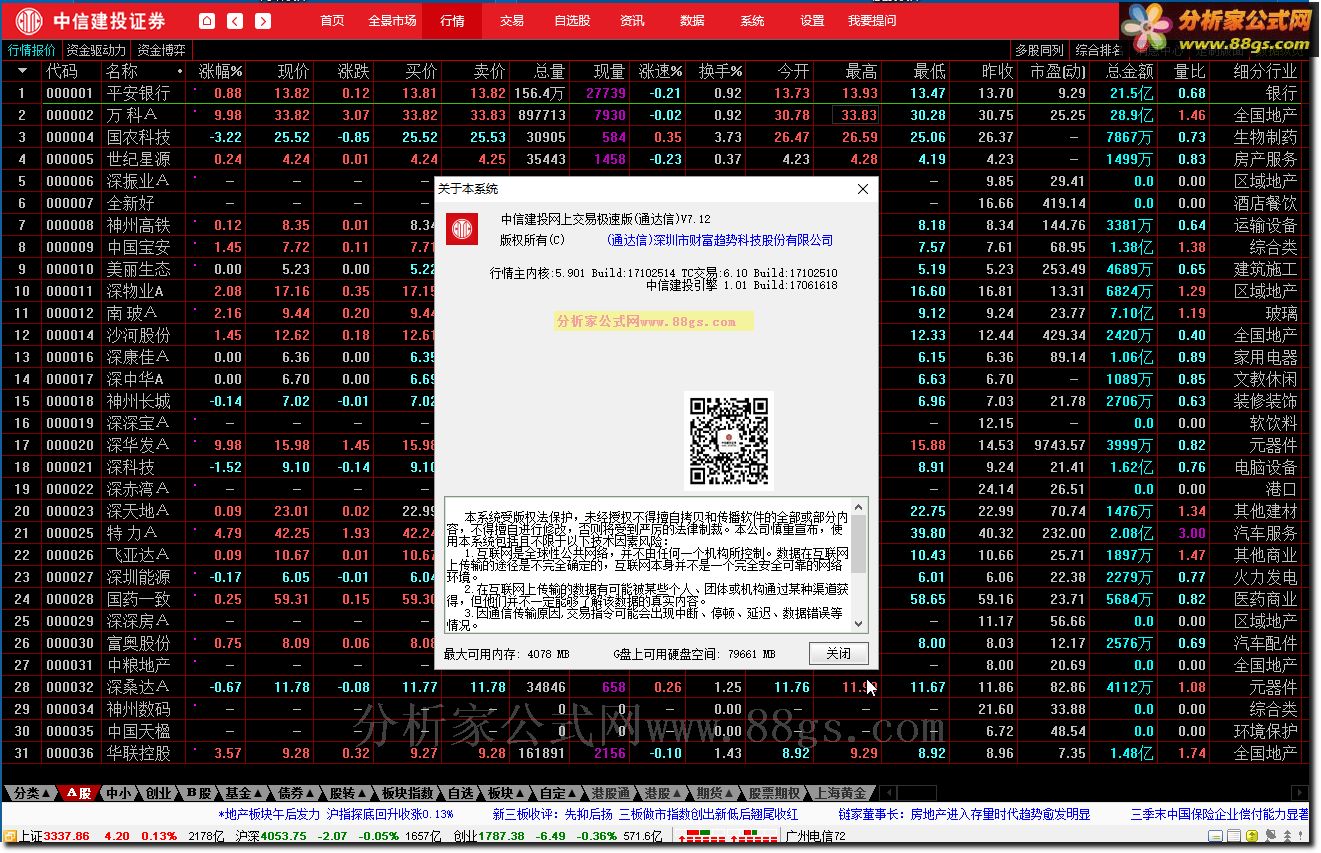Click the home icon in title bar
This screenshot has height=853, width=1321.
pos(207,21)
